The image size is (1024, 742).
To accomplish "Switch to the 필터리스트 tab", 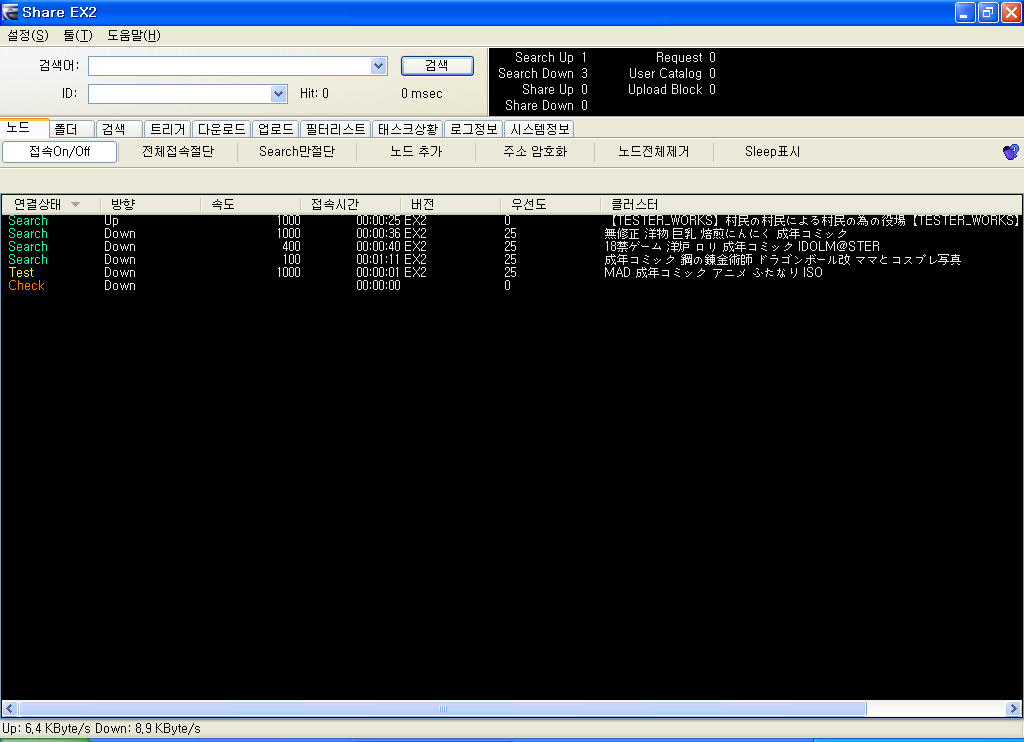I will (x=336, y=129).
